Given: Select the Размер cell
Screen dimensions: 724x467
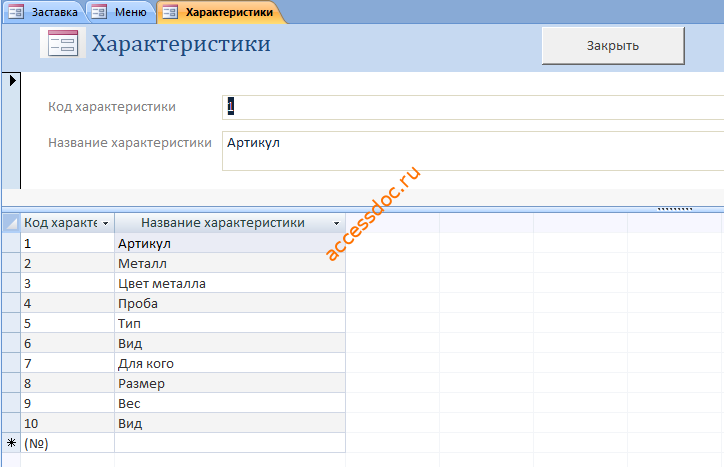Looking at the screenshot, I should pos(229,383).
